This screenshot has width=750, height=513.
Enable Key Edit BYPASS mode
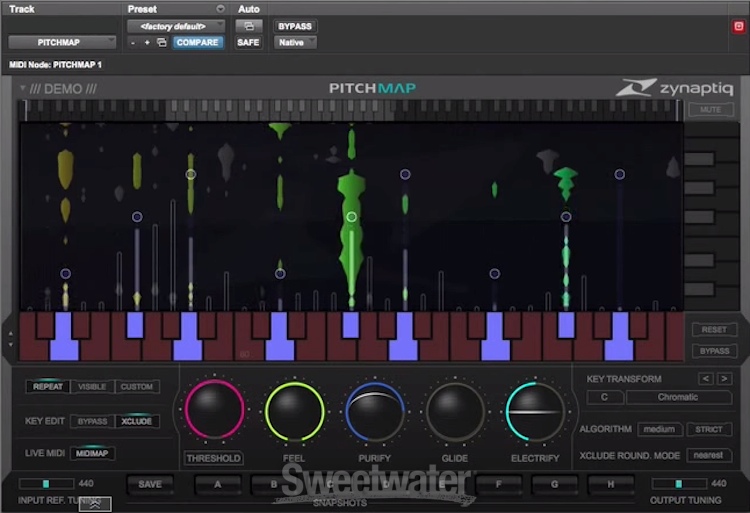click(x=92, y=421)
